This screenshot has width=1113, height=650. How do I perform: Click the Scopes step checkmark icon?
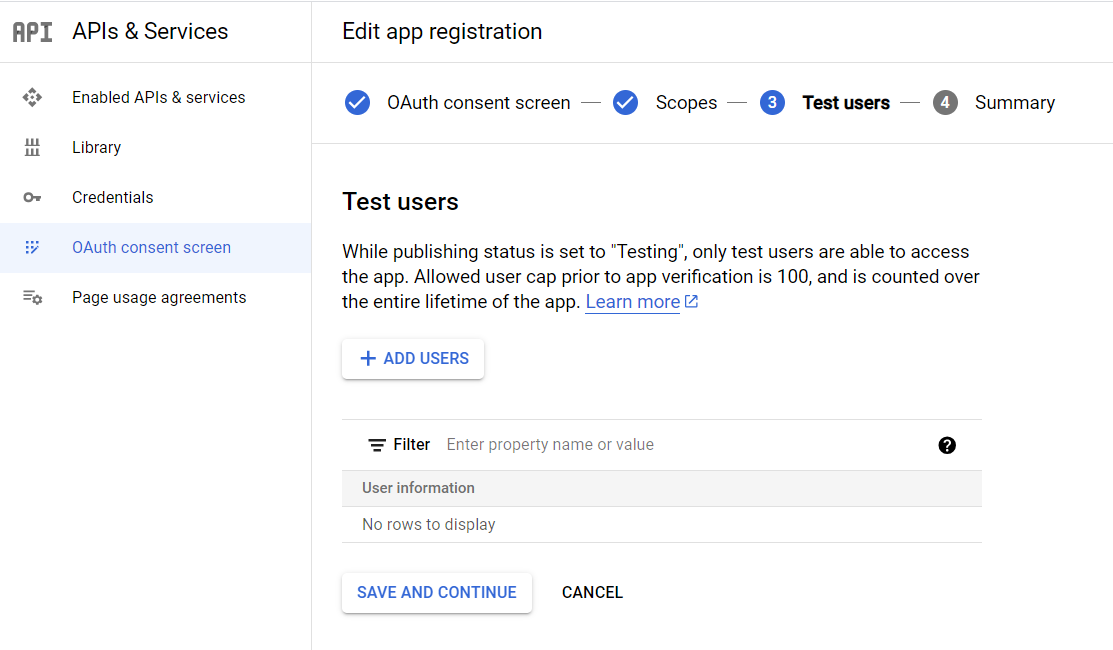pos(625,103)
